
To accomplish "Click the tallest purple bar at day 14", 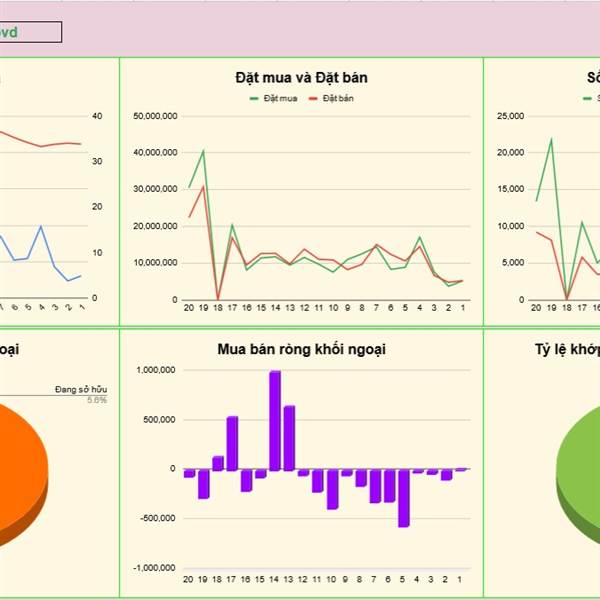I will pos(275,420).
